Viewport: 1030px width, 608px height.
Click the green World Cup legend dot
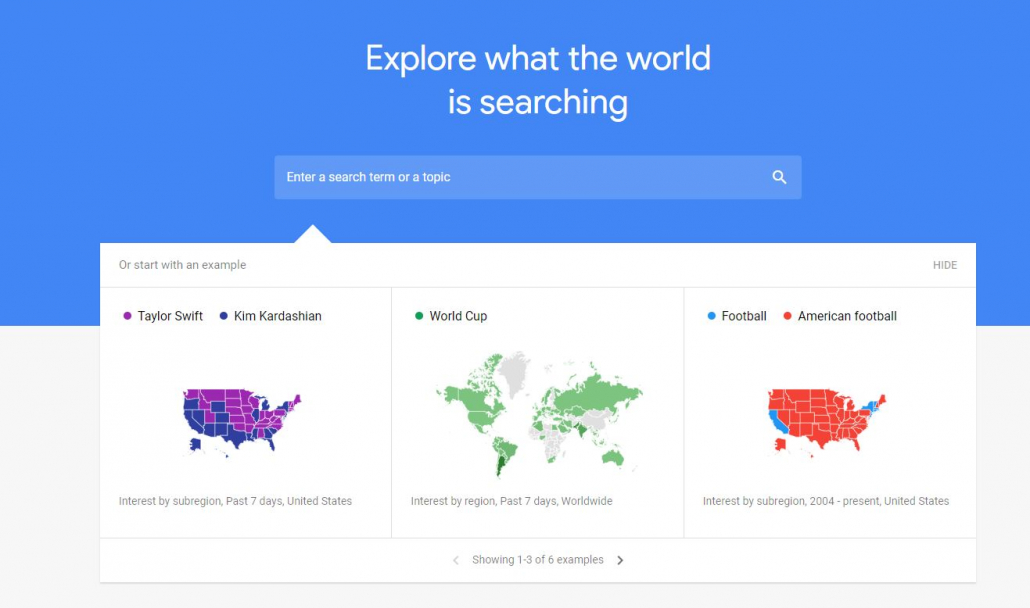click(x=419, y=316)
